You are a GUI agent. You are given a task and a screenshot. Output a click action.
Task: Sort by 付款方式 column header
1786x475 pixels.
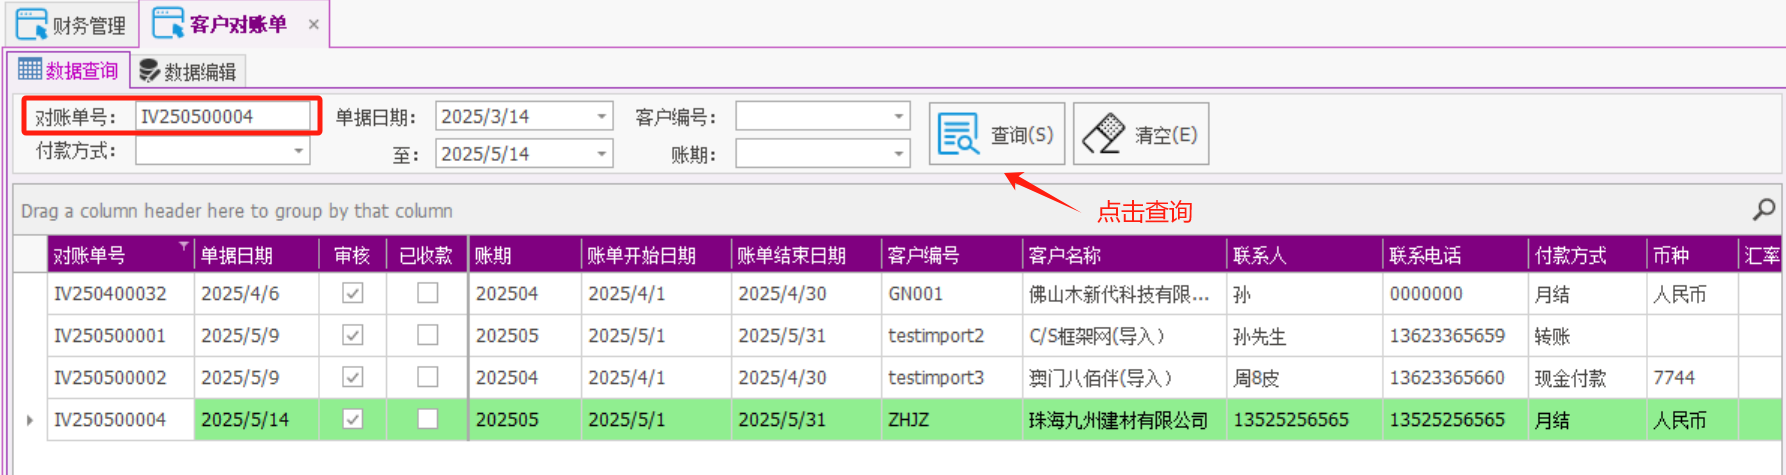click(x=1587, y=255)
